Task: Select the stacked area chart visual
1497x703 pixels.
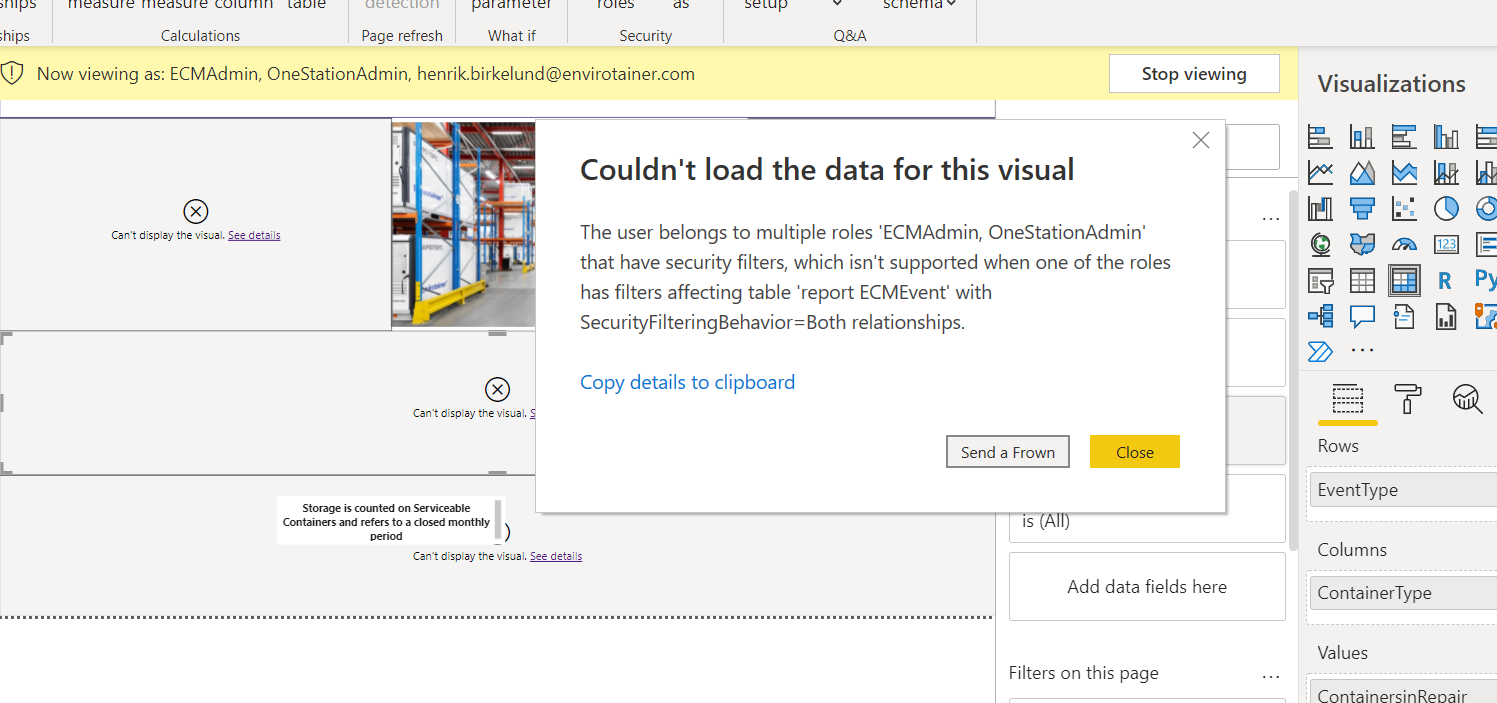Action: [x=1404, y=173]
